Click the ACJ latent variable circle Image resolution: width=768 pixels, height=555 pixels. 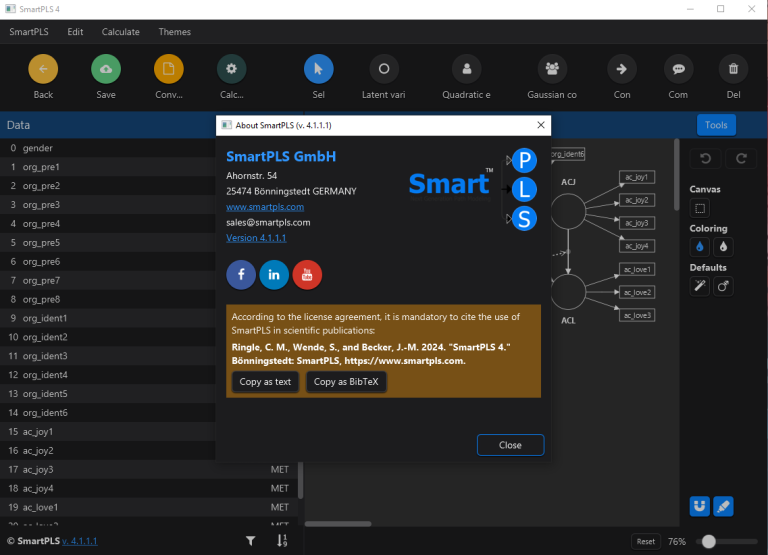pos(568,211)
